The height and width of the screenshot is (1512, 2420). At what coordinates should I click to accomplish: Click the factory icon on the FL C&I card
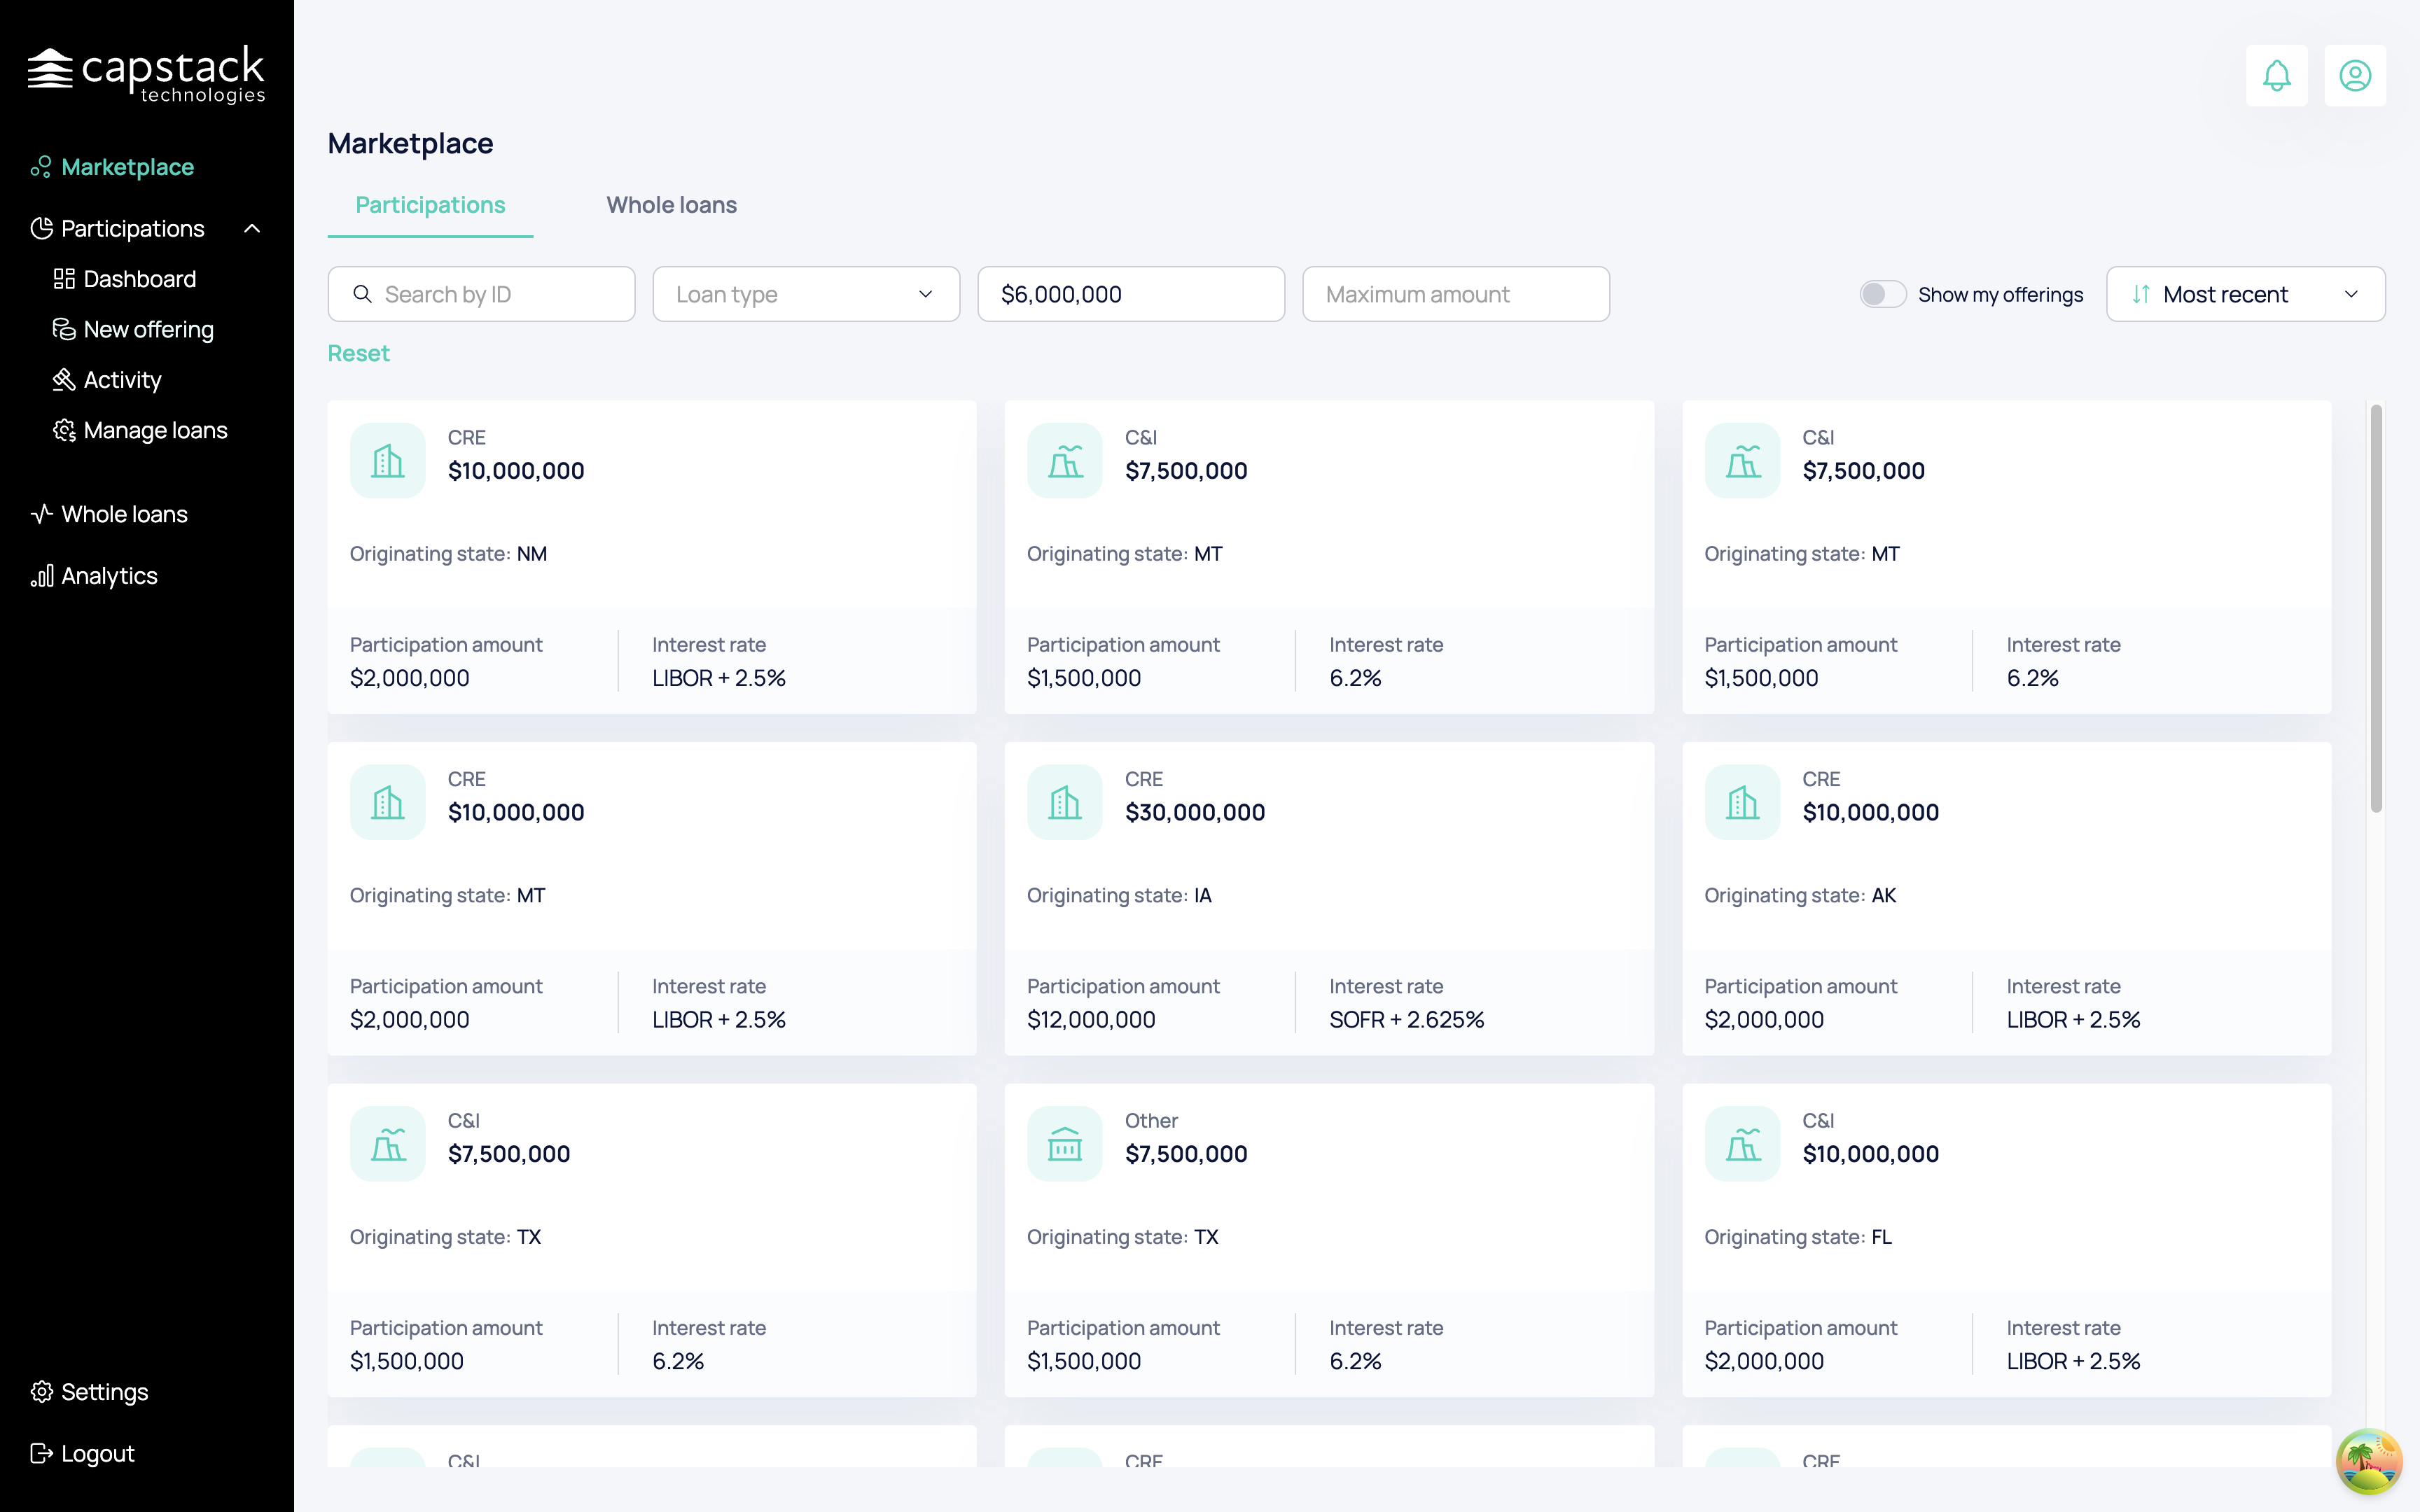coord(1742,1144)
